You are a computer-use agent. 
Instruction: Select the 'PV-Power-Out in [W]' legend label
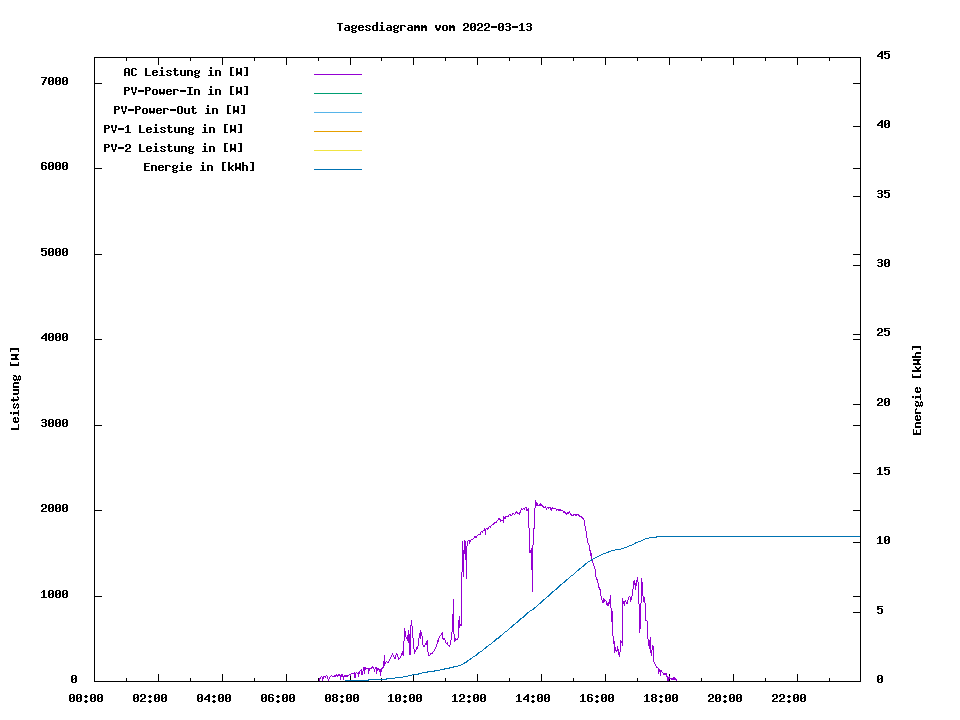180,110
